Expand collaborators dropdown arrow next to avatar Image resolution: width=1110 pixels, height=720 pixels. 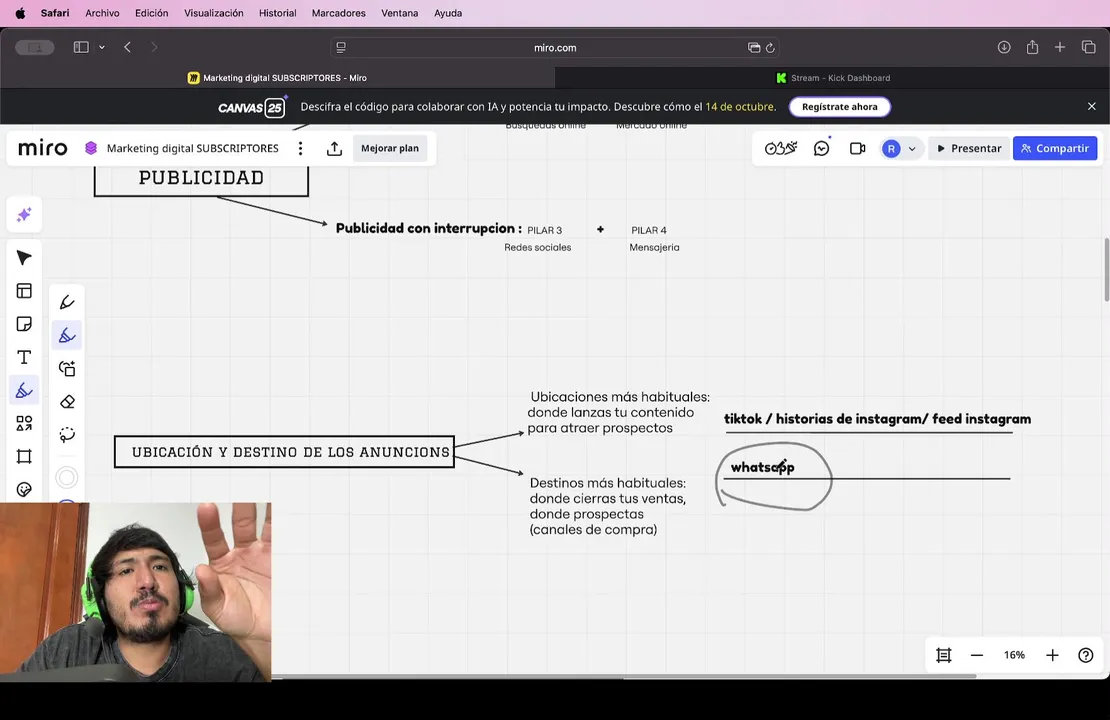pos(912,149)
